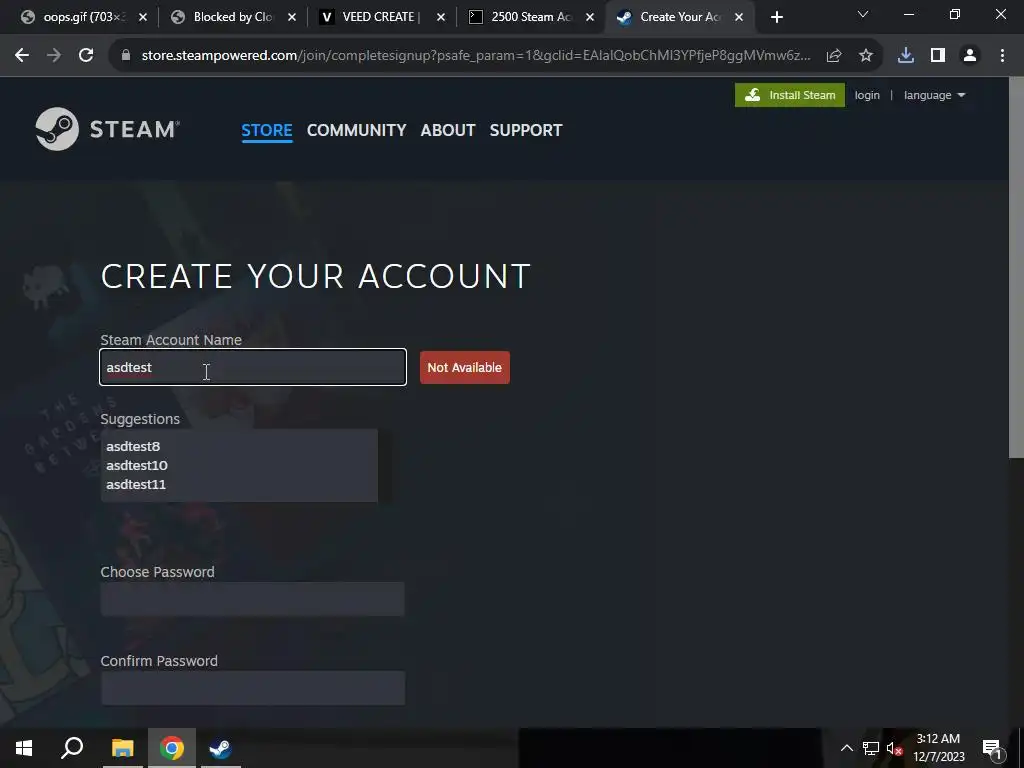The height and width of the screenshot is (768, 1024).
Task: Click the taskbar clock and date
Action: 938,748
